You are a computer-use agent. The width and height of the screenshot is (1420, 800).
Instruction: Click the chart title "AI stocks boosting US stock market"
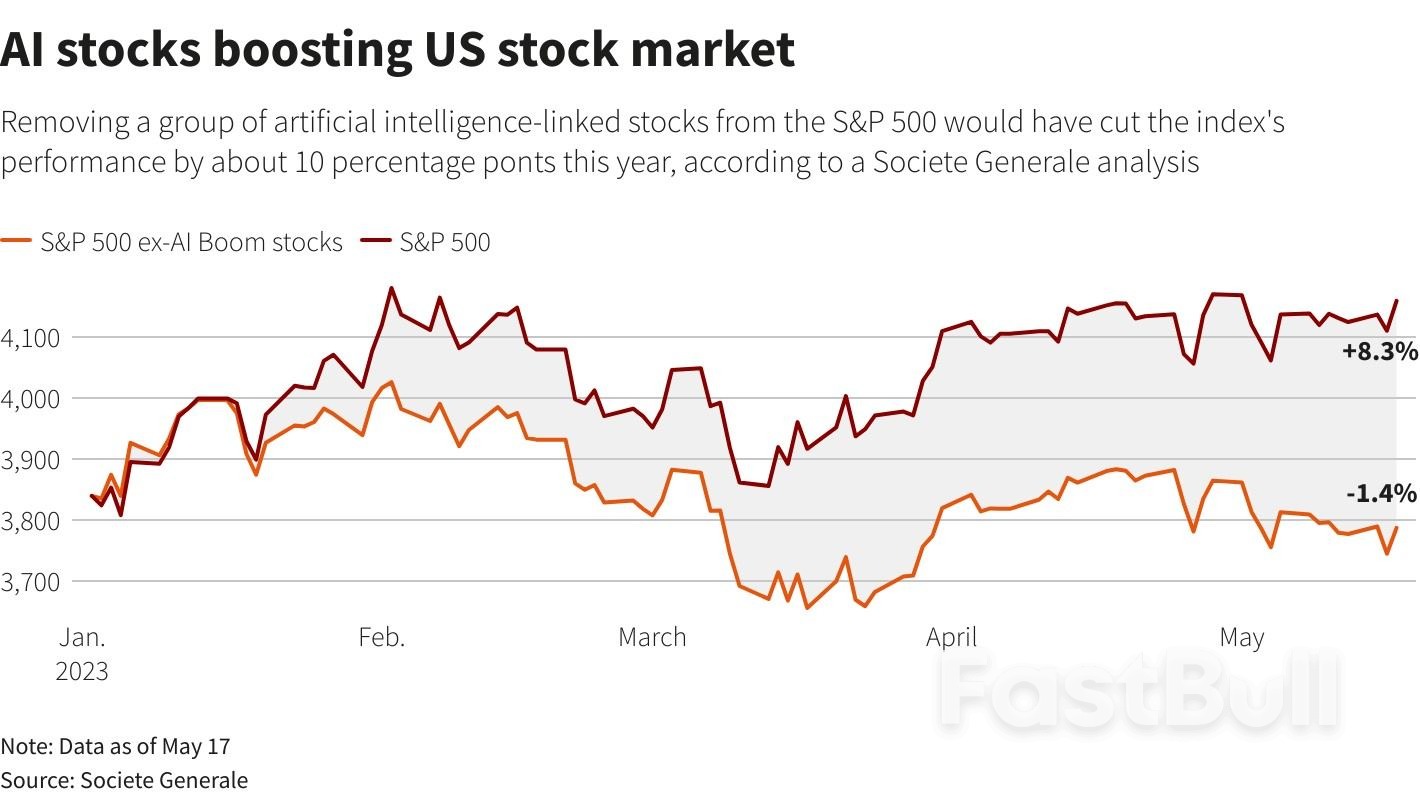(x=398, y=50)
